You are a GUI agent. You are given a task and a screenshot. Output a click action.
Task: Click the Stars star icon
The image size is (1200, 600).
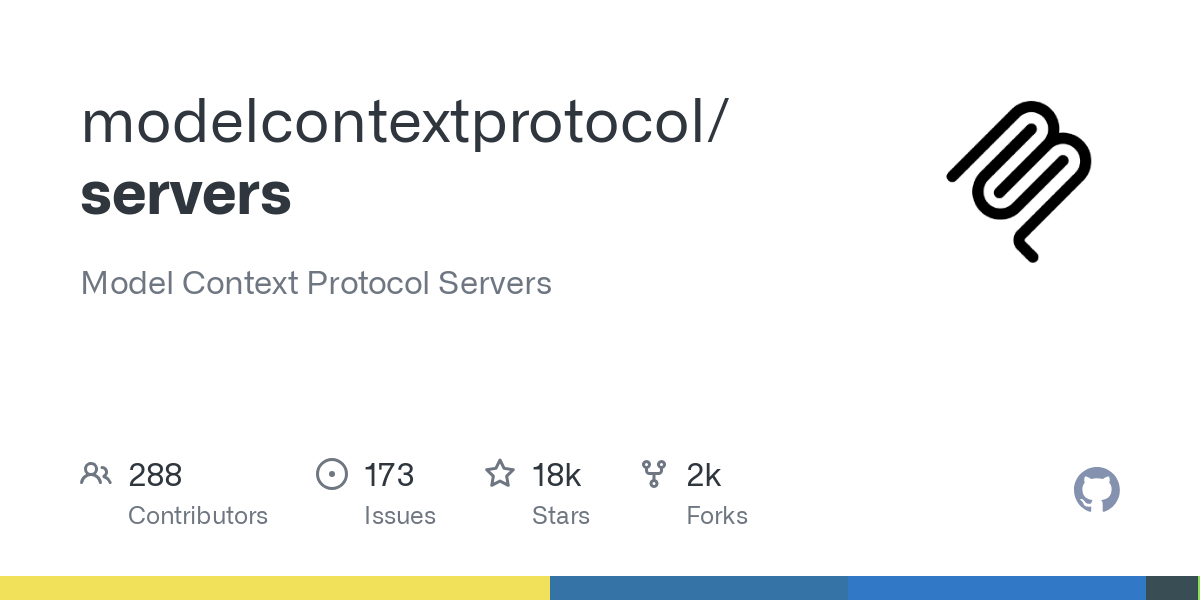(500, 474)
